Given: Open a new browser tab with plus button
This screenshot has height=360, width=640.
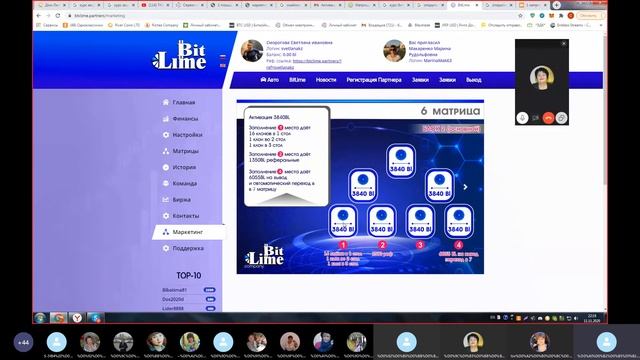Looking at the screenshot, I should 557,5.
